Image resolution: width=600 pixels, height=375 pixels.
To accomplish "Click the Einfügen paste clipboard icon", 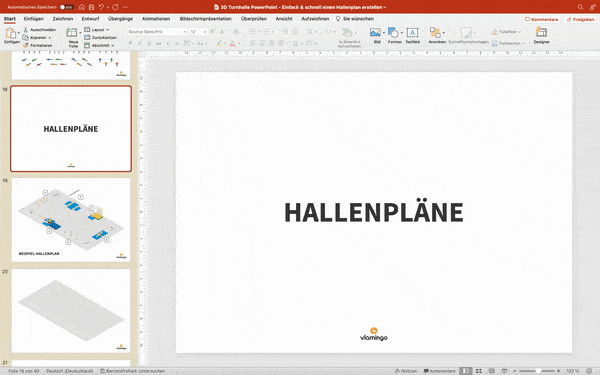I will 11,33.
